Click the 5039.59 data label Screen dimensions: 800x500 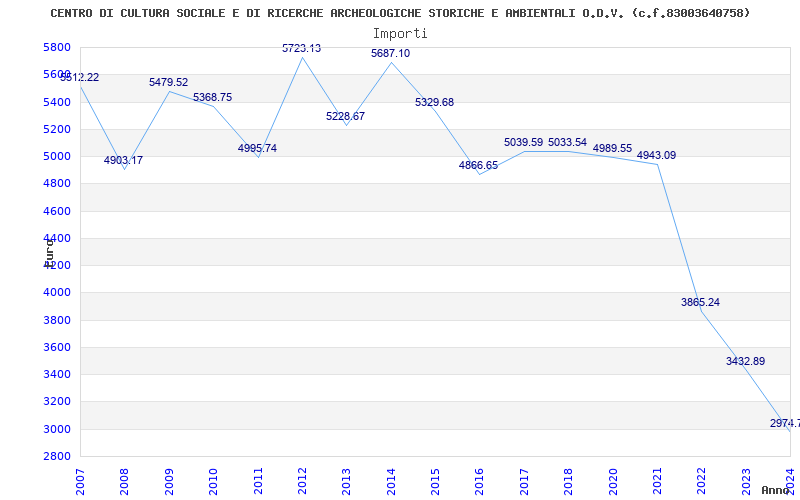[523, 143]
